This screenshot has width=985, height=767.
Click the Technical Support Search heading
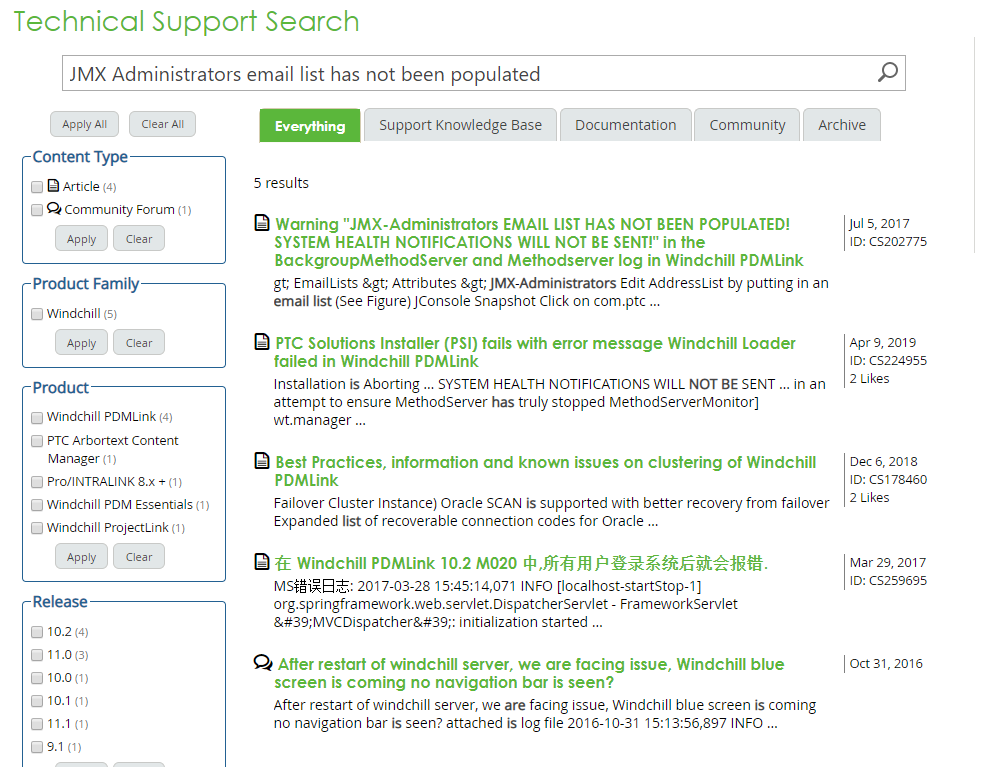[186, 21]
